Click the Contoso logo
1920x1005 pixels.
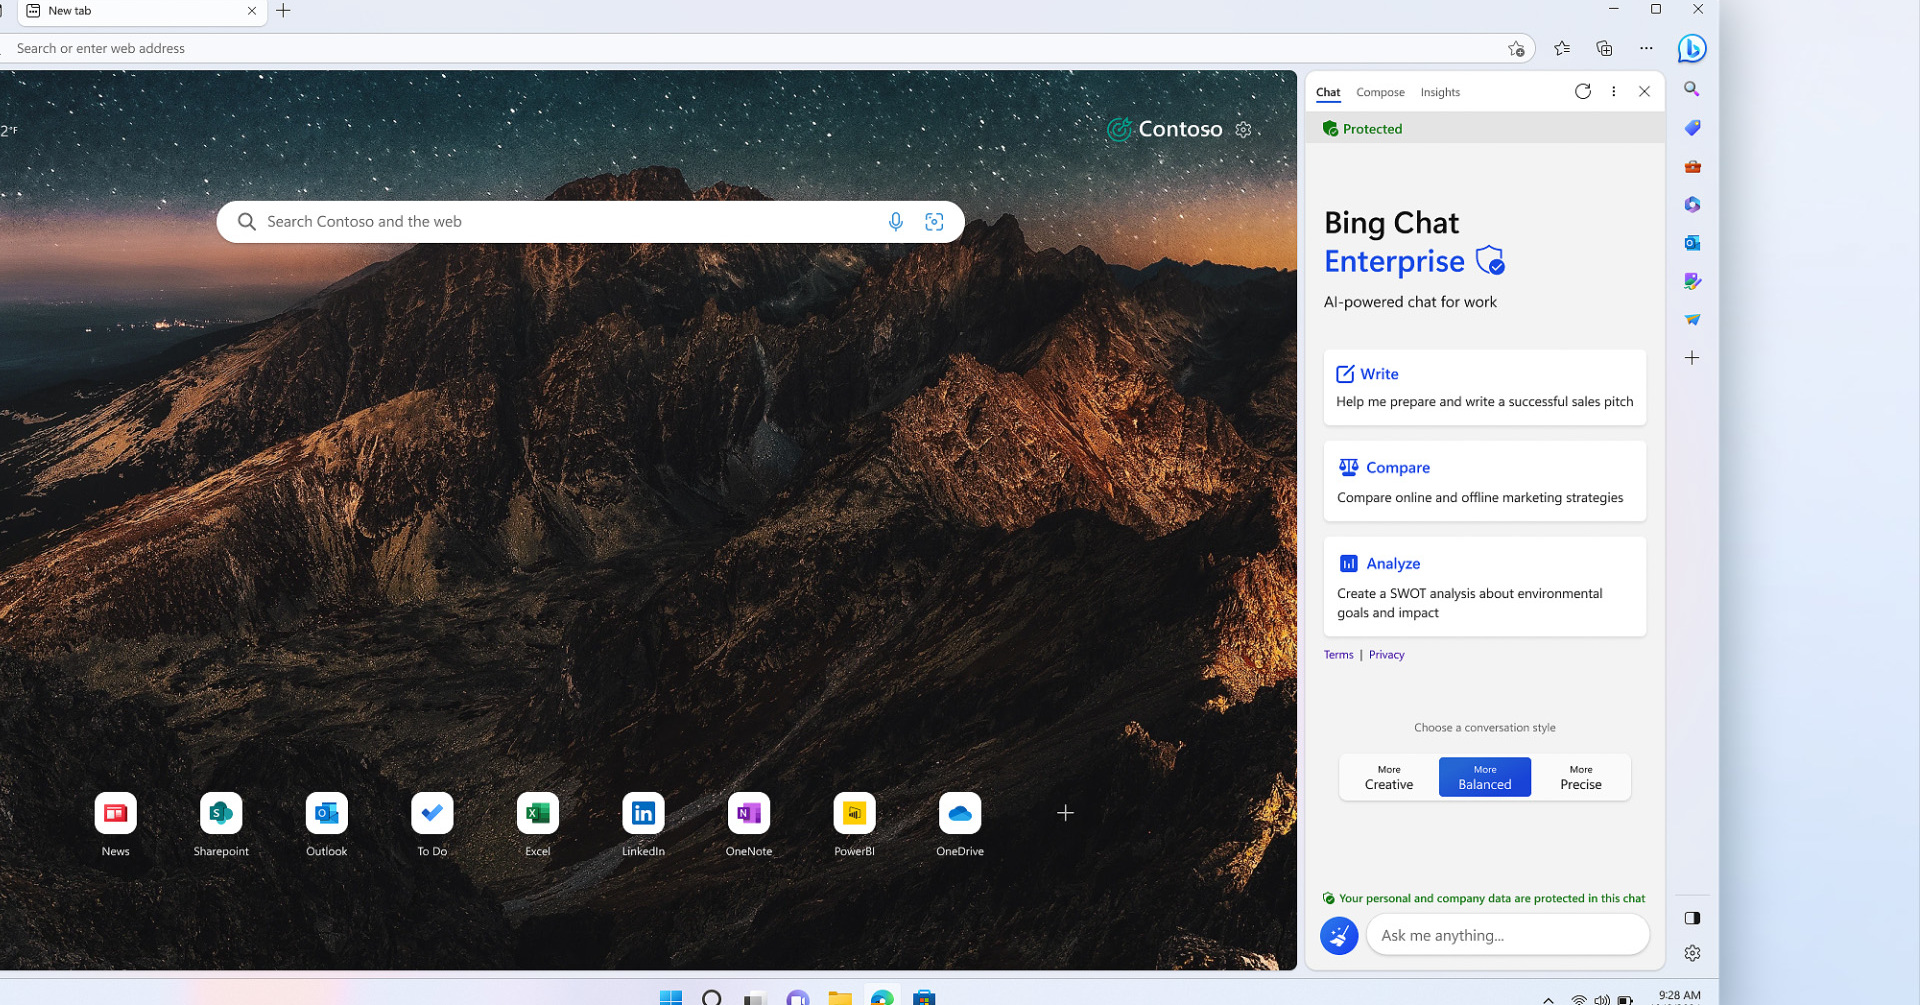[x=1165, y=129]
